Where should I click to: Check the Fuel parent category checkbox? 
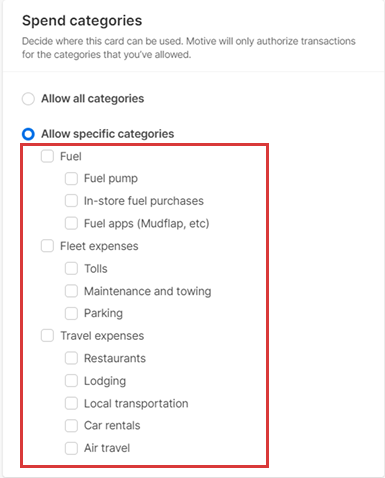point(47,156)
